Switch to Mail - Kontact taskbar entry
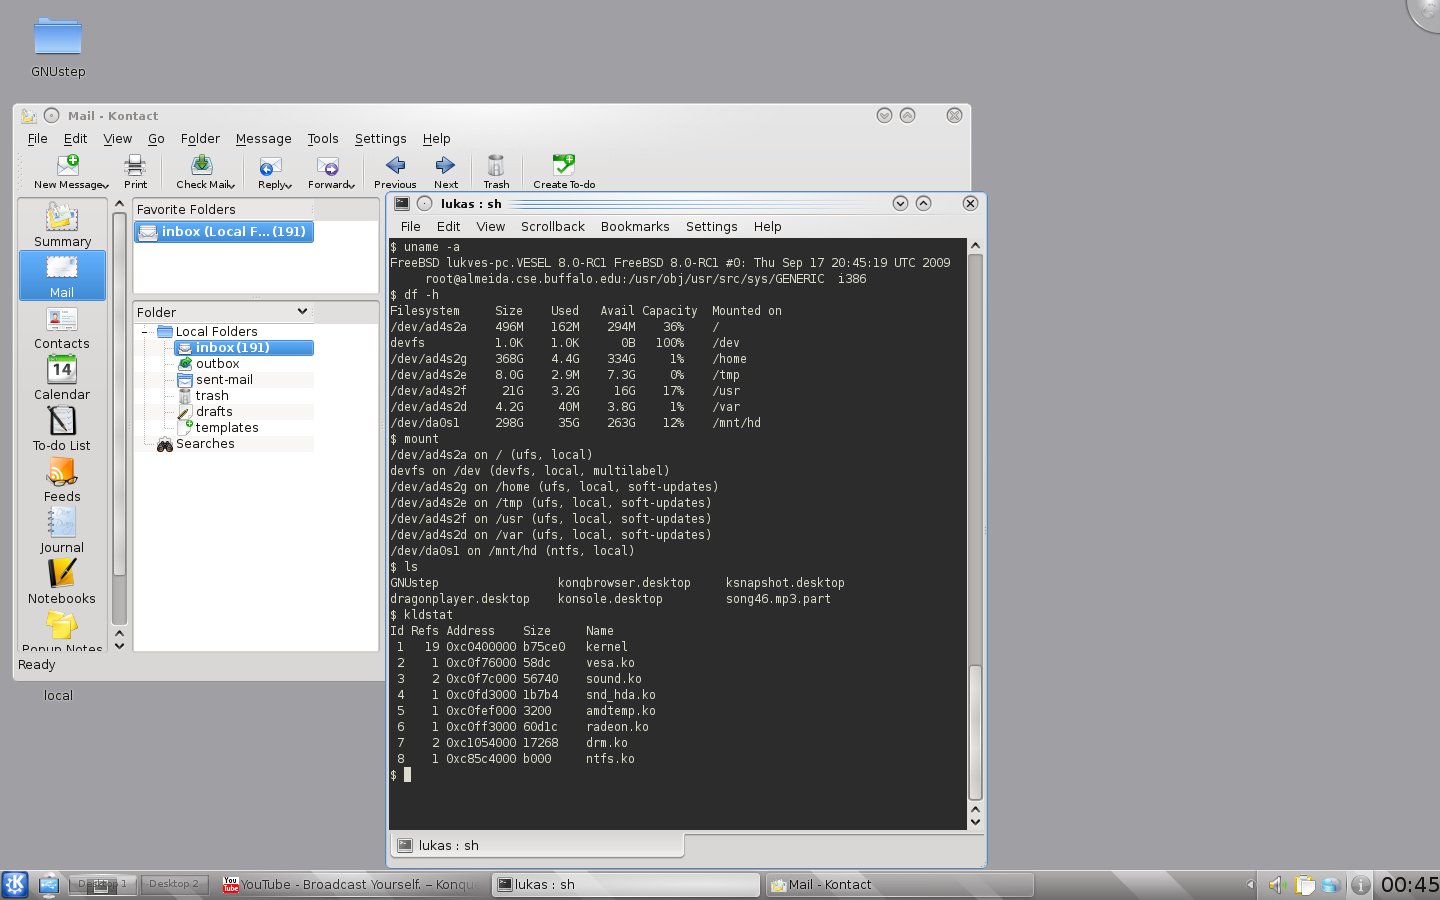Screen dimensions: 1440x900 (900, 885)
